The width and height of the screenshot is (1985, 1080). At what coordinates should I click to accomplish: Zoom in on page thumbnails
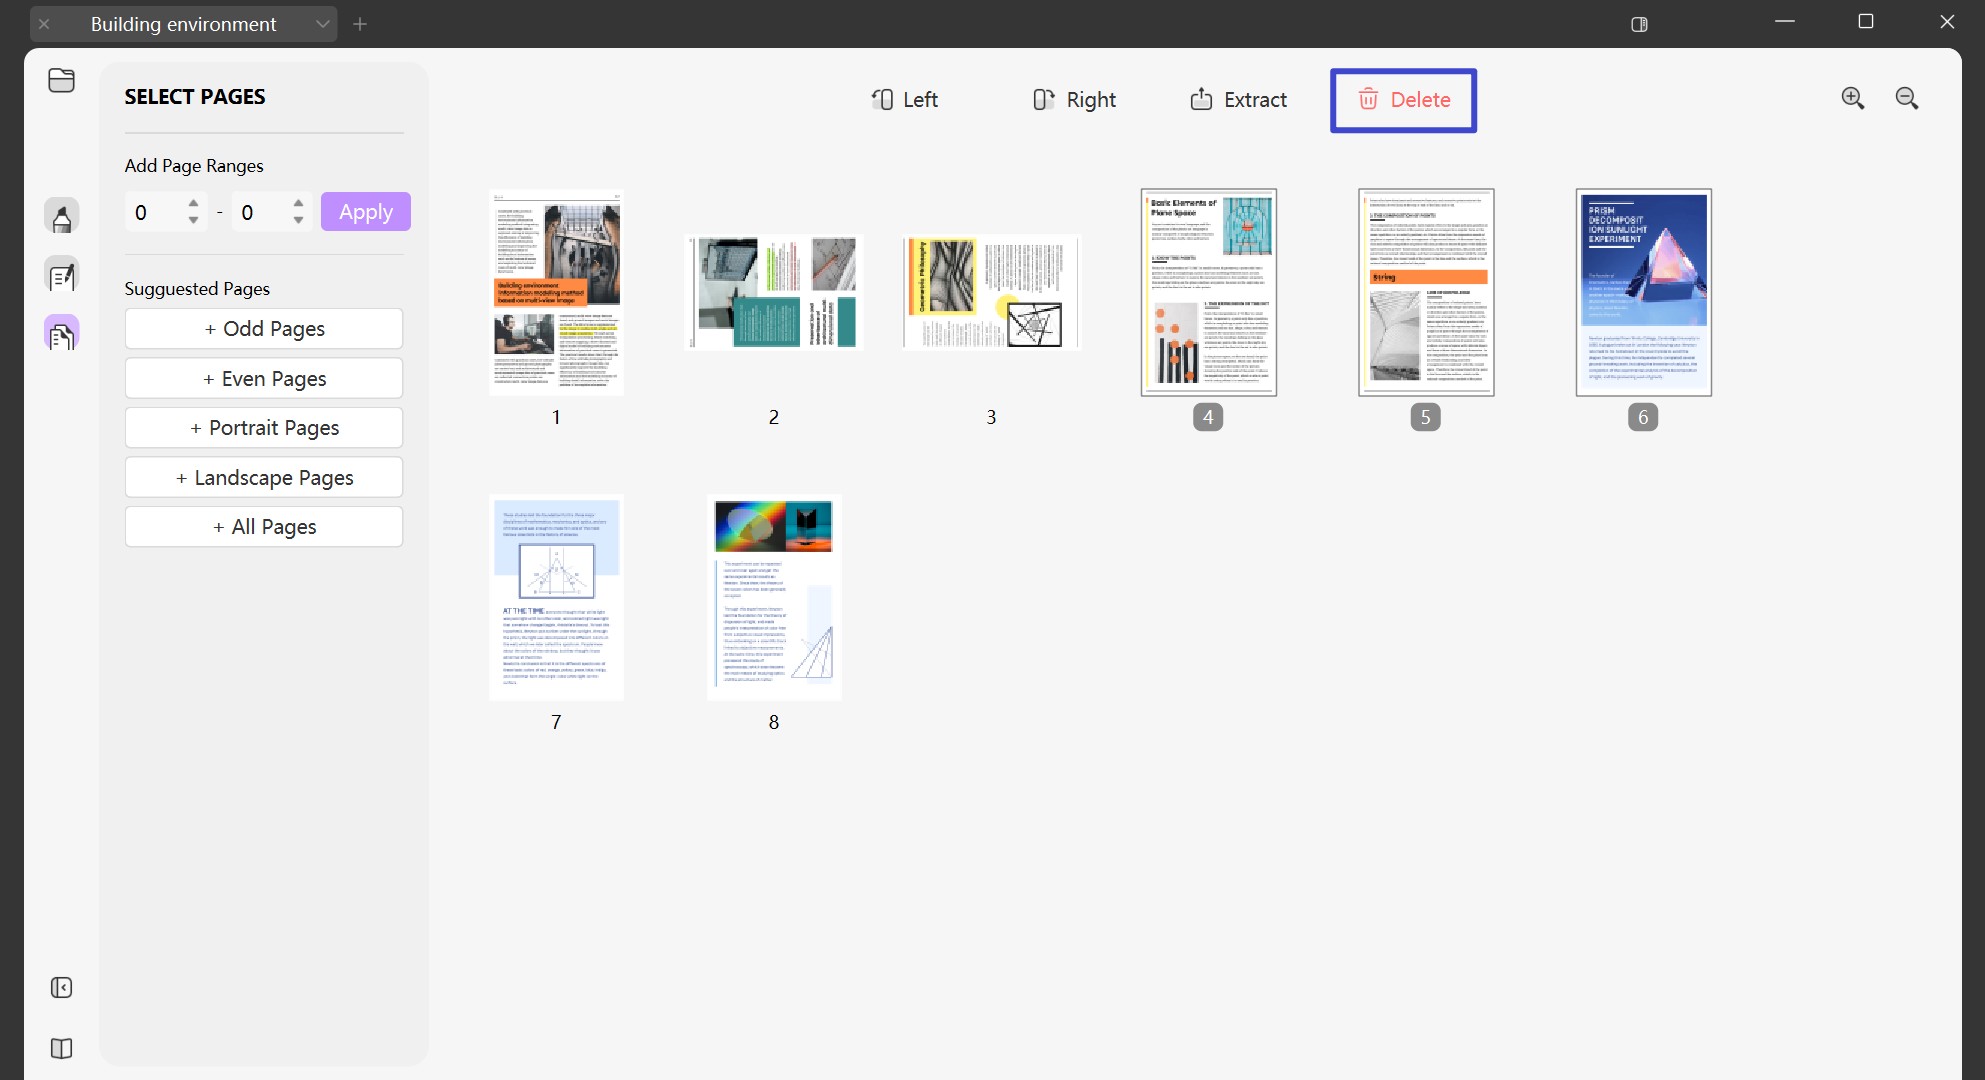point(1852,98)
